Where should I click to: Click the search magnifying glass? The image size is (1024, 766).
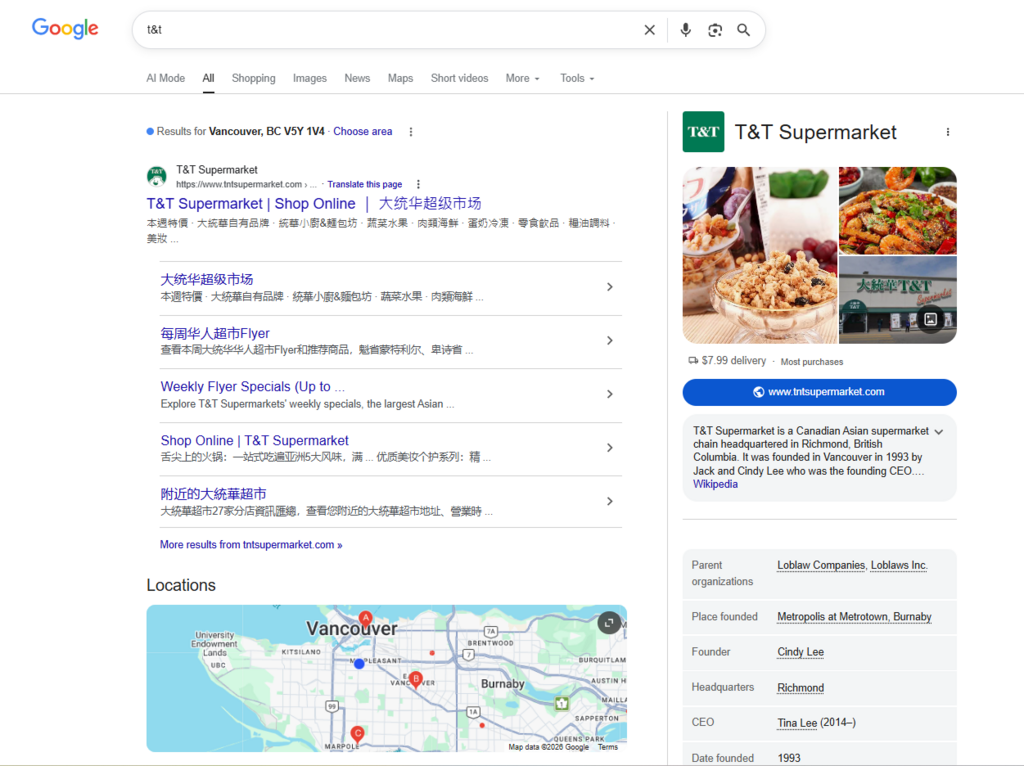tap(743, 30)
